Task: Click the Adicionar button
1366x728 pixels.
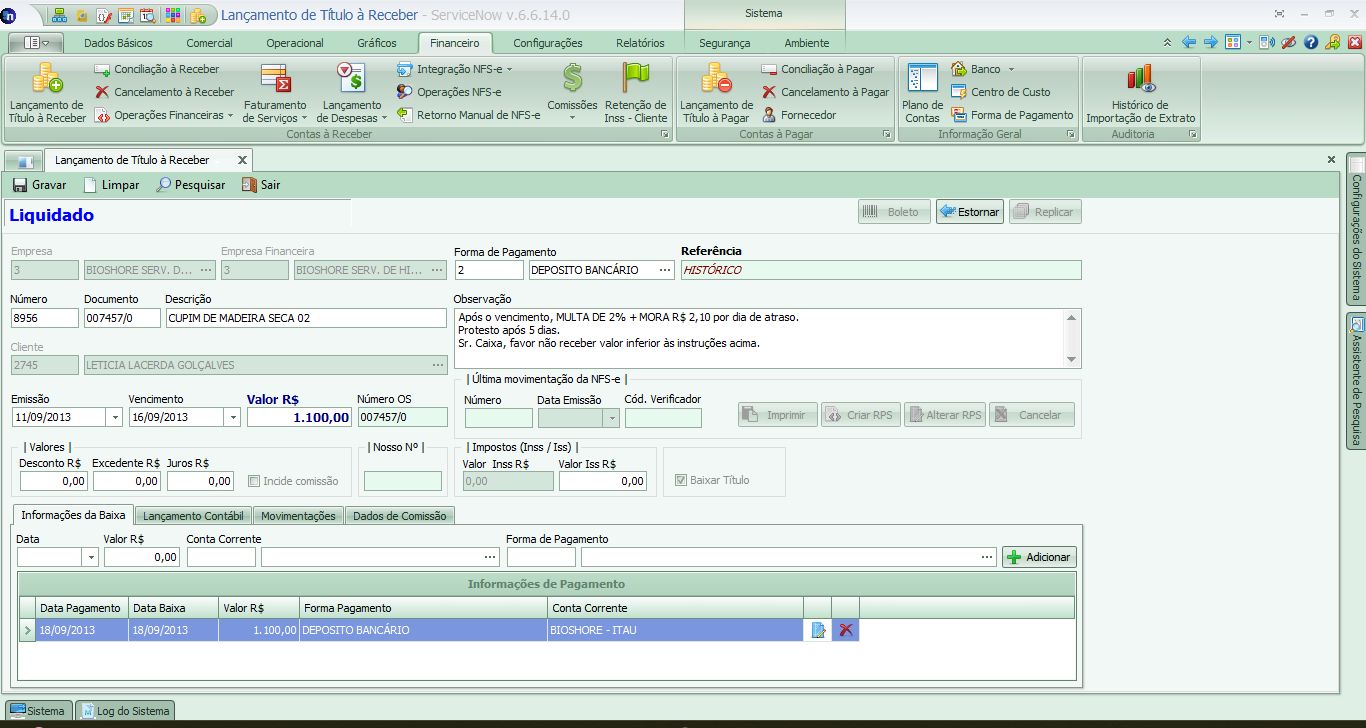Action: 1039,557
